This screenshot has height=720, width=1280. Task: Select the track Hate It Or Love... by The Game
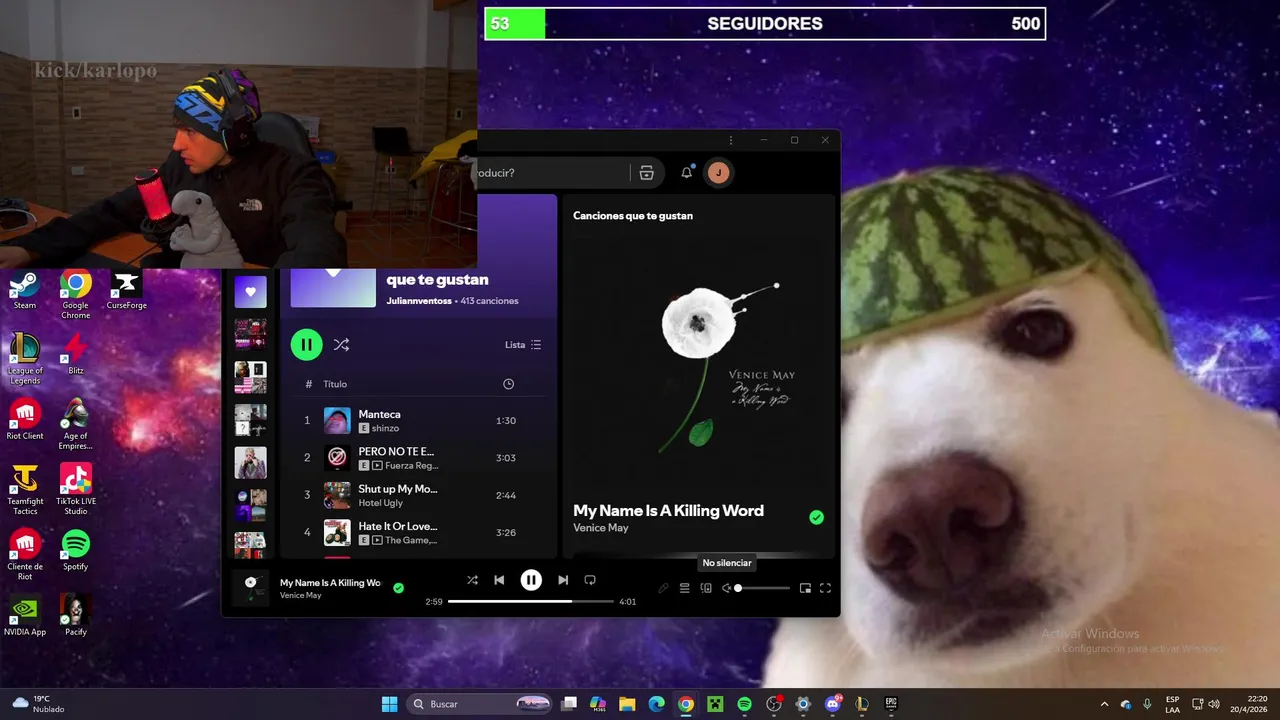click(x=418, y=532)
